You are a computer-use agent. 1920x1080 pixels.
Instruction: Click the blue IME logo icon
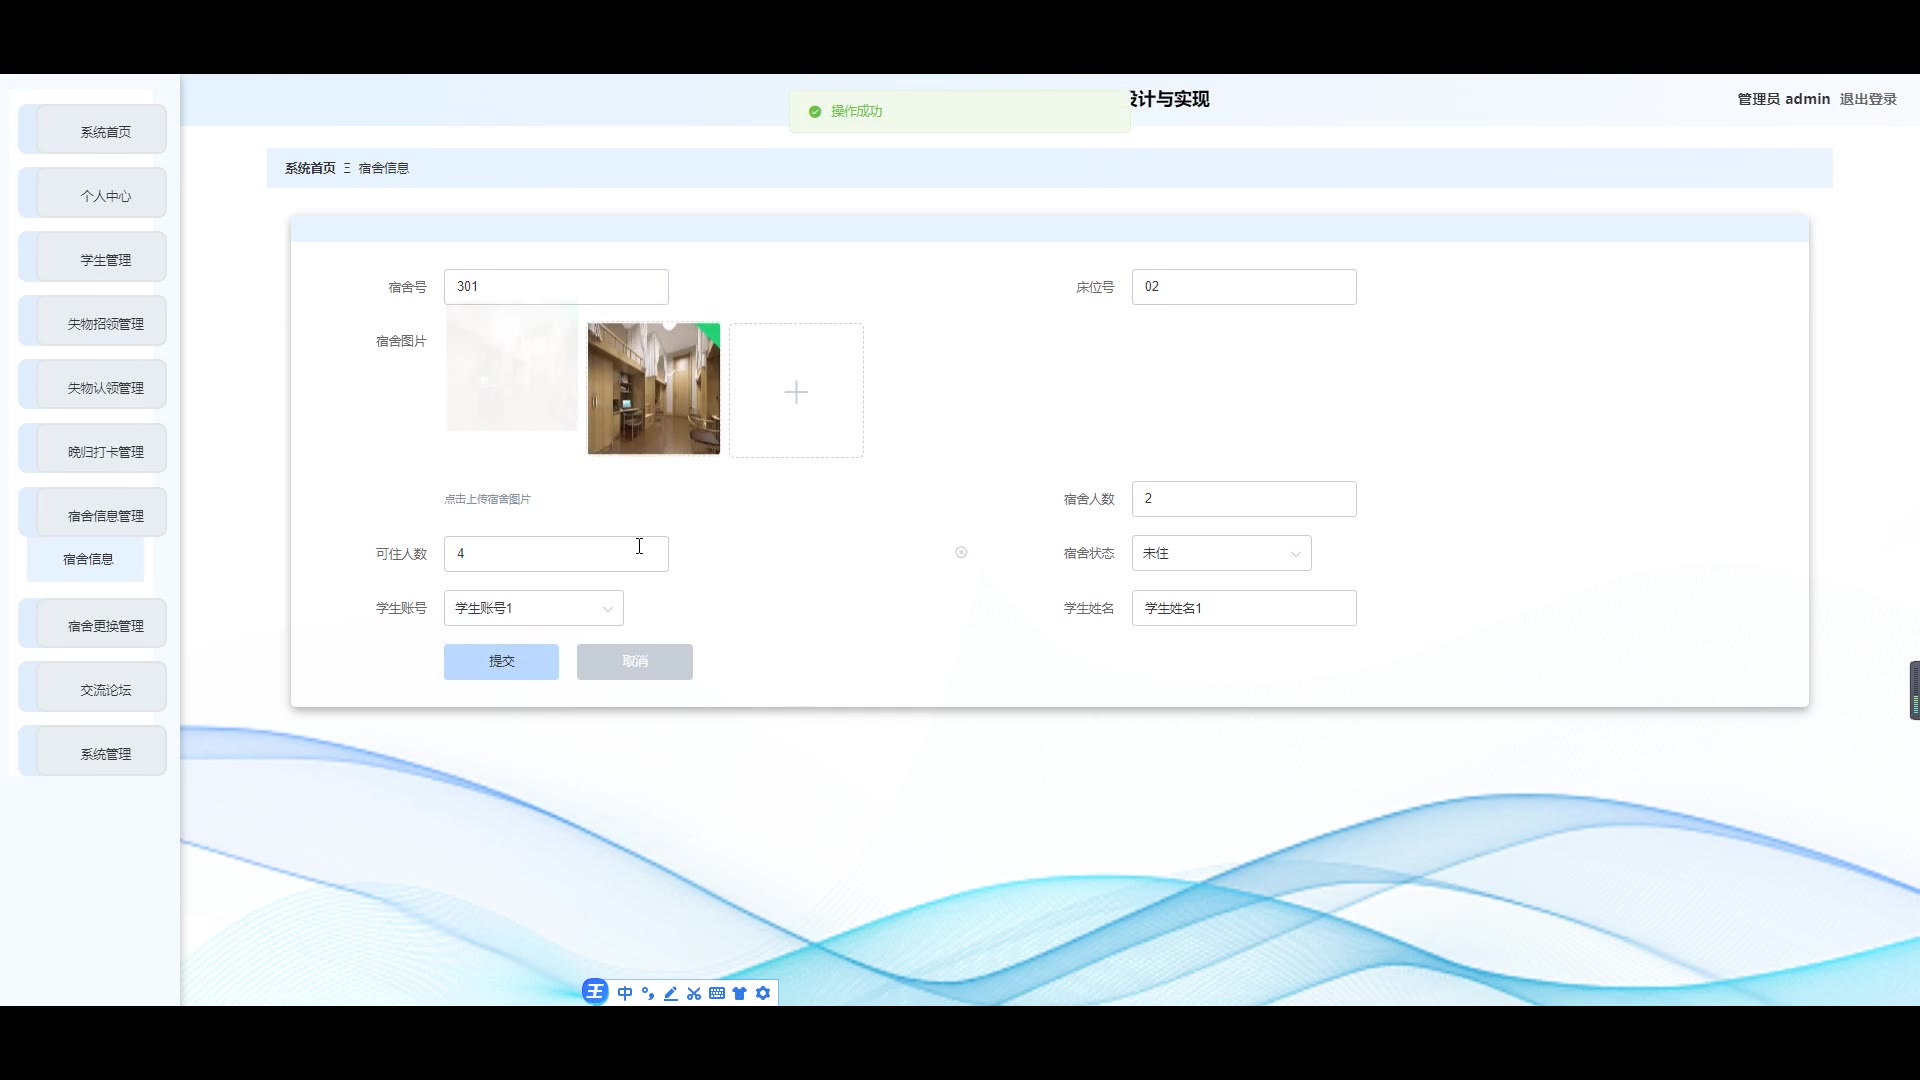click(x=595, y=992)
